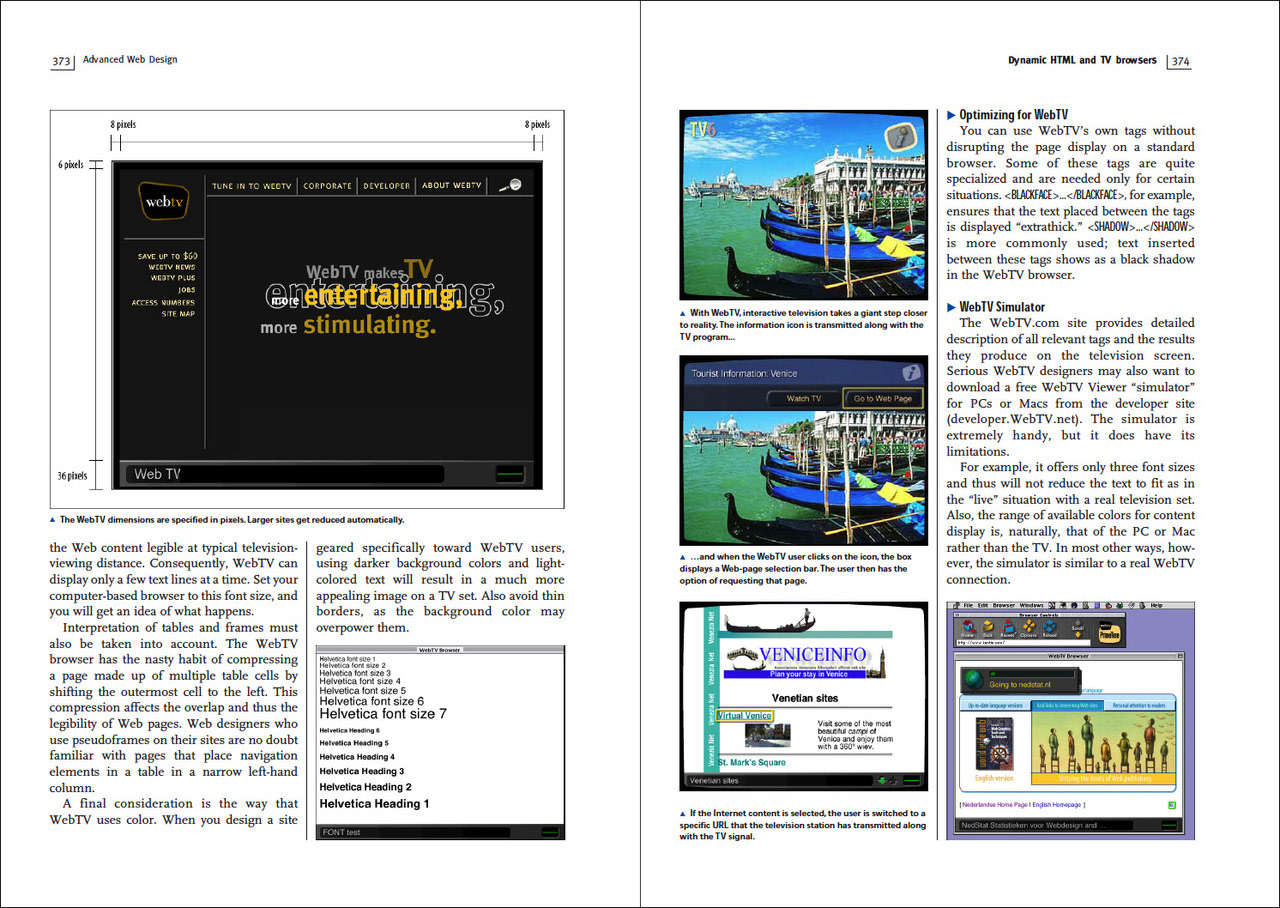Viewport: 1280px width, 908px height.
Task: Switch to 'Add links to interesting Web sites' tab
Action: (x=1067, y=705)
